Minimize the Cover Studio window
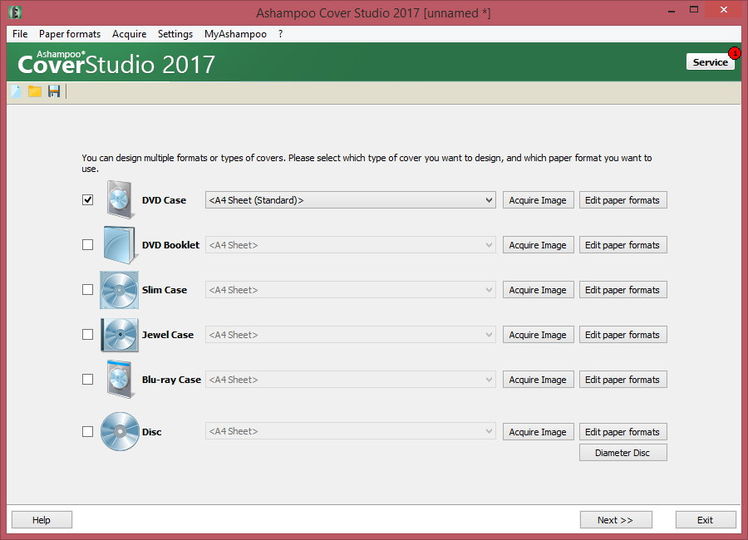This screenshot has height=540, width=748. point(672,10)
